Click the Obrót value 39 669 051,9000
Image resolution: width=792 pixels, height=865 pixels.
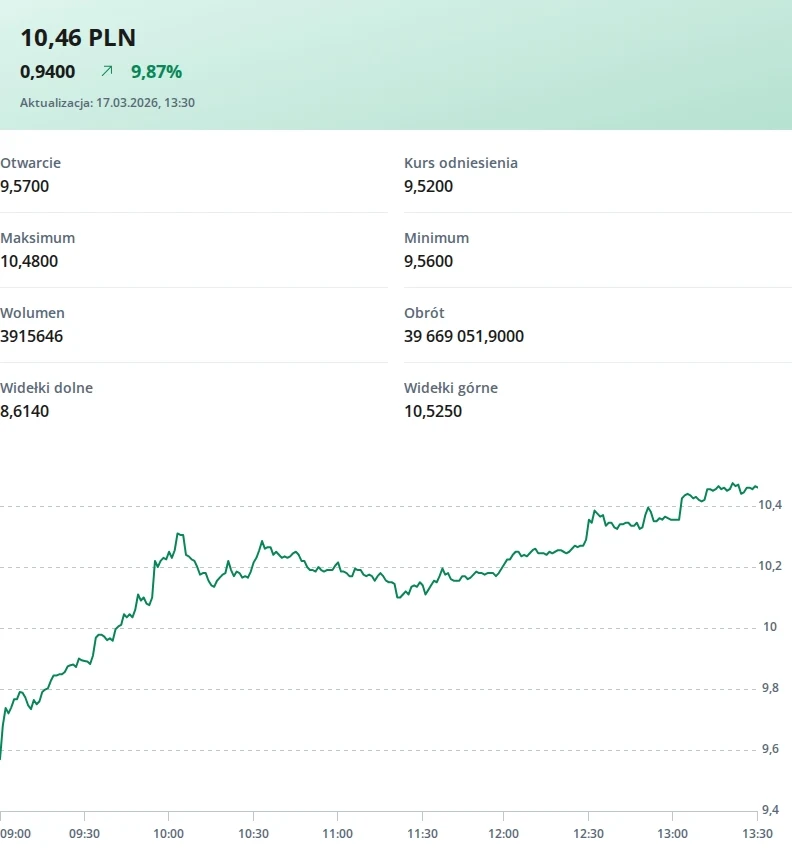click(x=464, y=337)
